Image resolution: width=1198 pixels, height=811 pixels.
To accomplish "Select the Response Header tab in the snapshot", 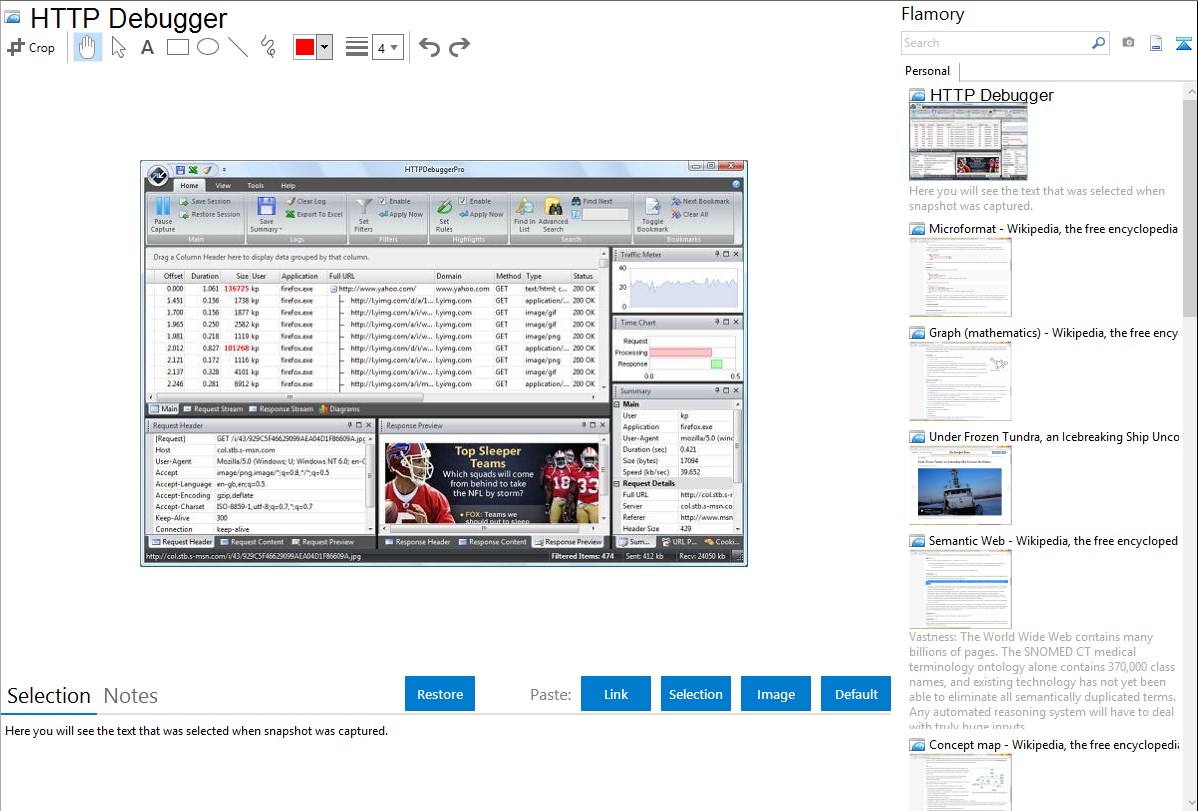I will pos(418,542).
